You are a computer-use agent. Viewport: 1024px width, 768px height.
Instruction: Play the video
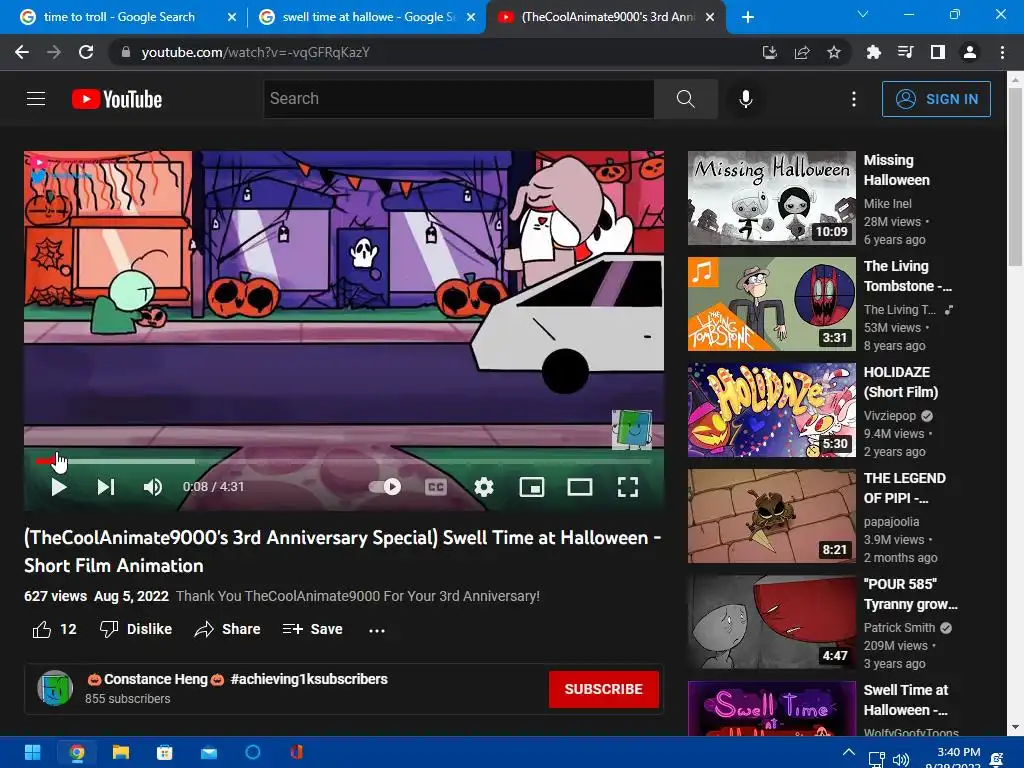click(x=59, y=487)
